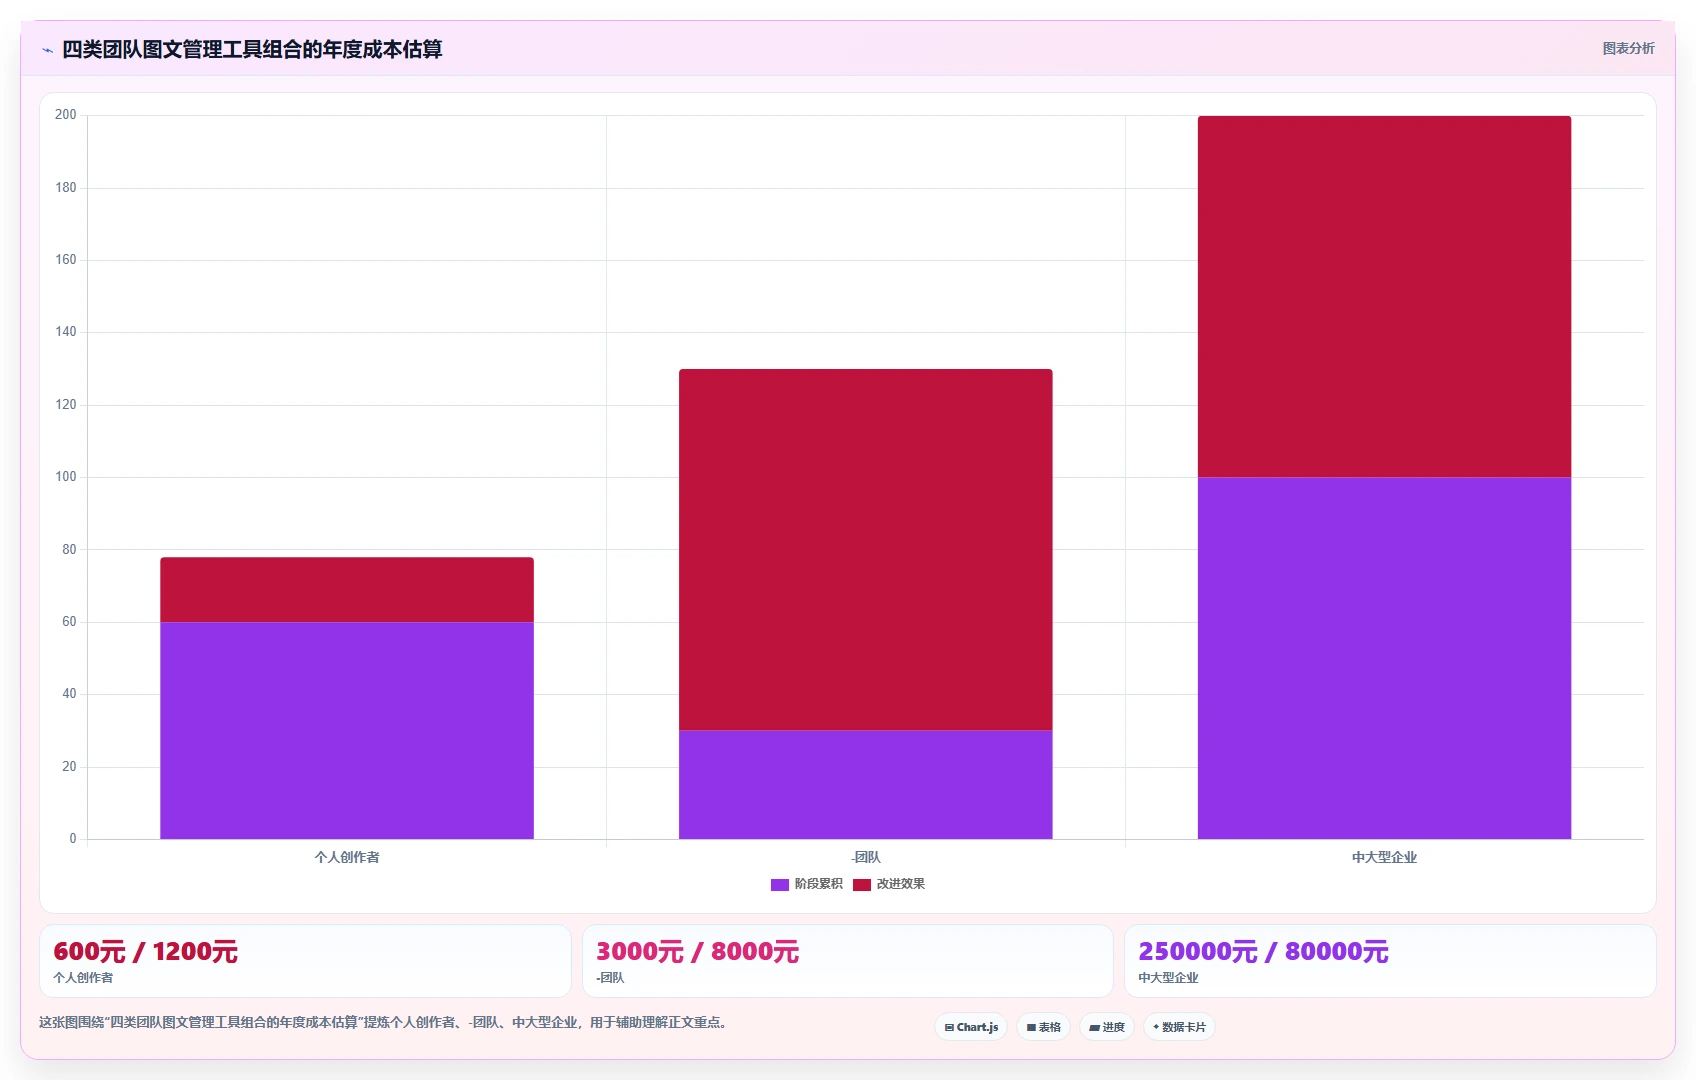The height and width of the screenshot is (1080, 1696).
Task: Select the 表格 tag pill
Action: tap(1044, 1027)
